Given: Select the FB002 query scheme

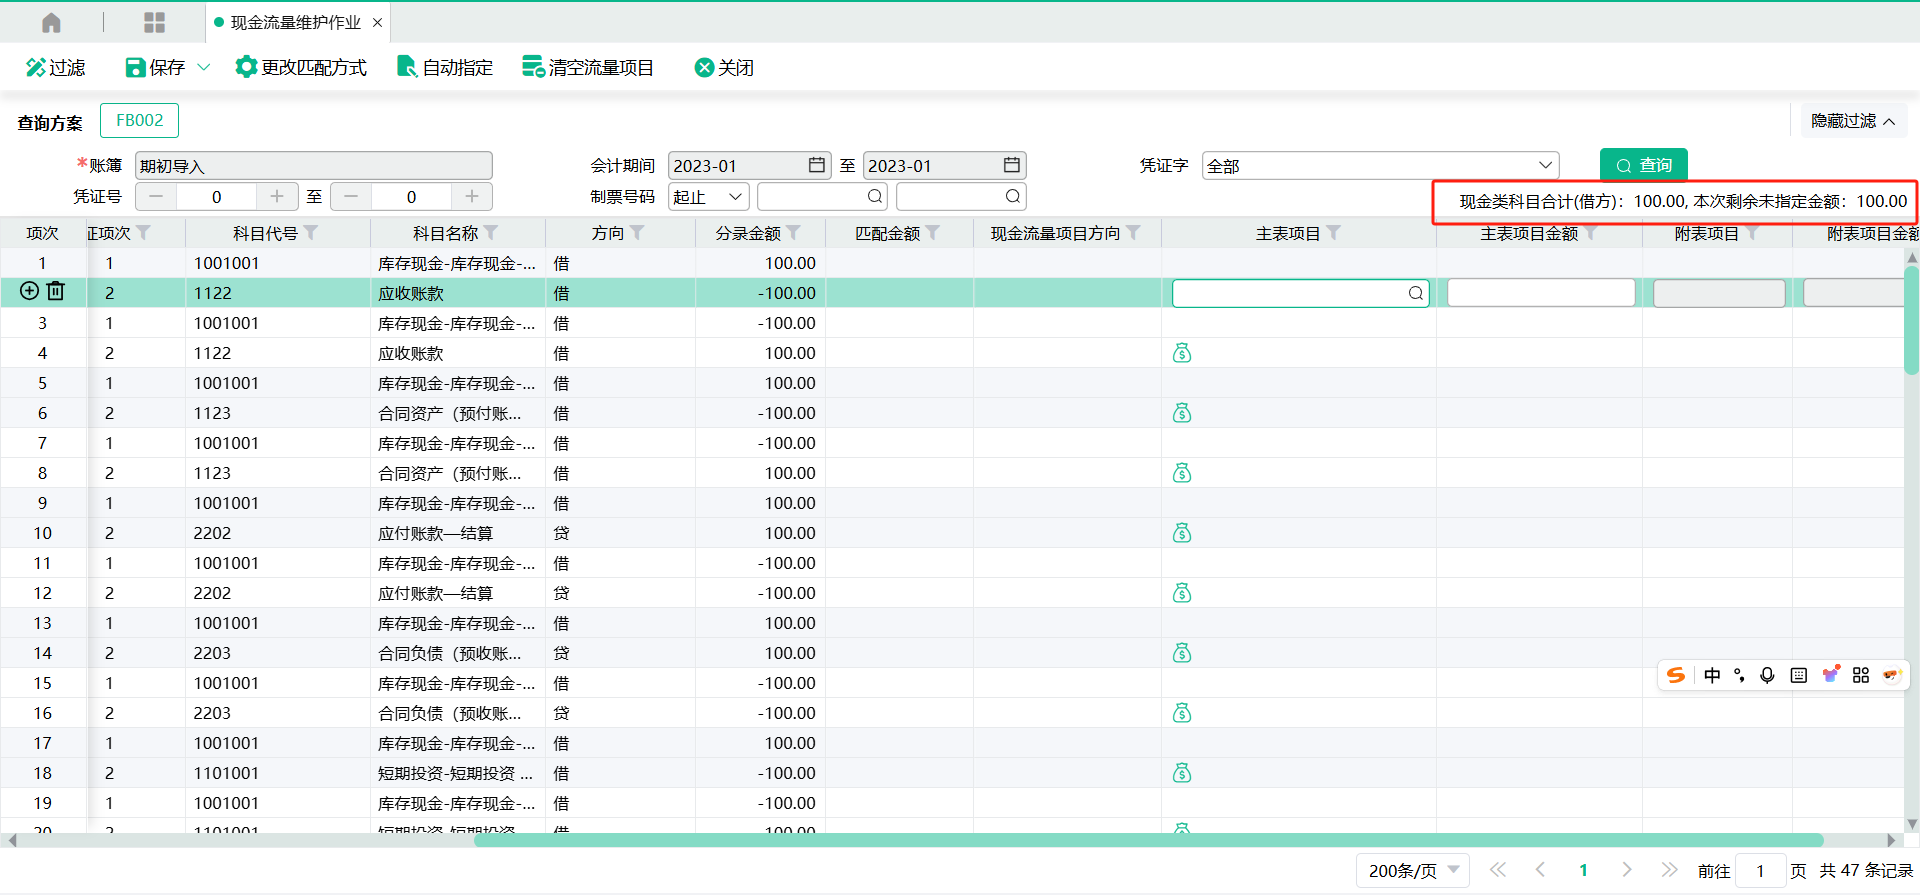Looking at the screenshot, I should (x=139, y=120).
